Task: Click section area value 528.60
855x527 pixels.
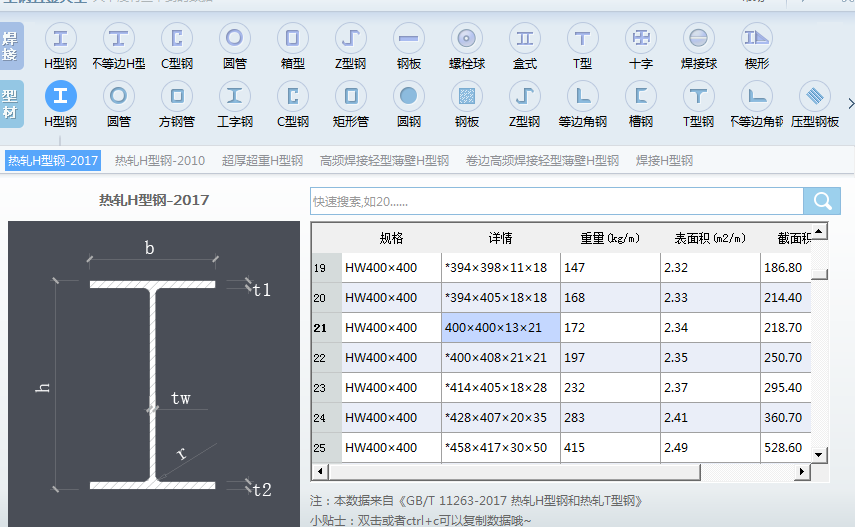Action: pyautogui.click(x=785, y=448)
